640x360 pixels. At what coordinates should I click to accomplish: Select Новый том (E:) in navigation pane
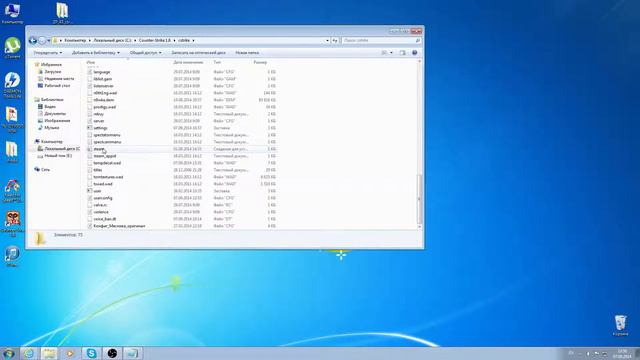click(x=58, y=156)
